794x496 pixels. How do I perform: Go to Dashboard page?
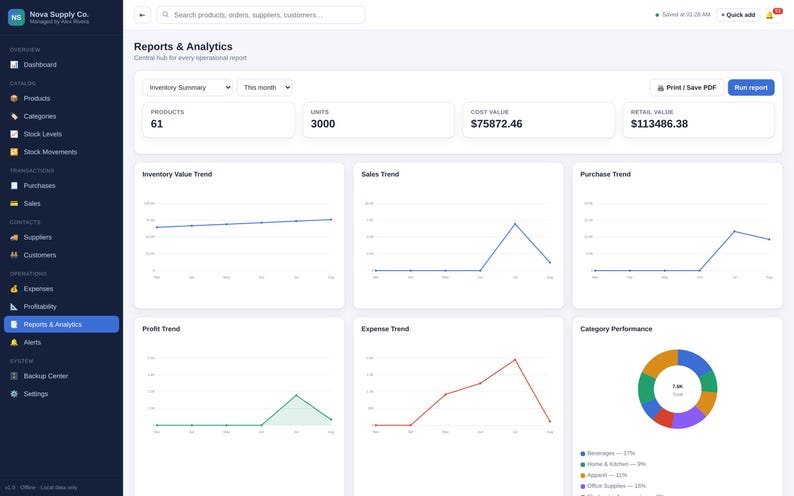61,65
